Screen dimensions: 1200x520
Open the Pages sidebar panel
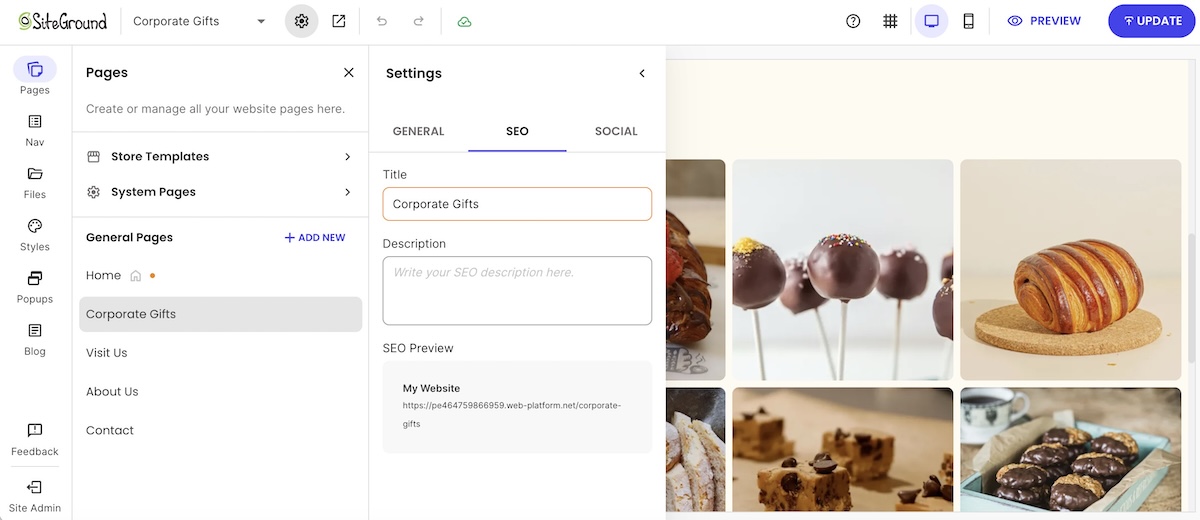35,76
